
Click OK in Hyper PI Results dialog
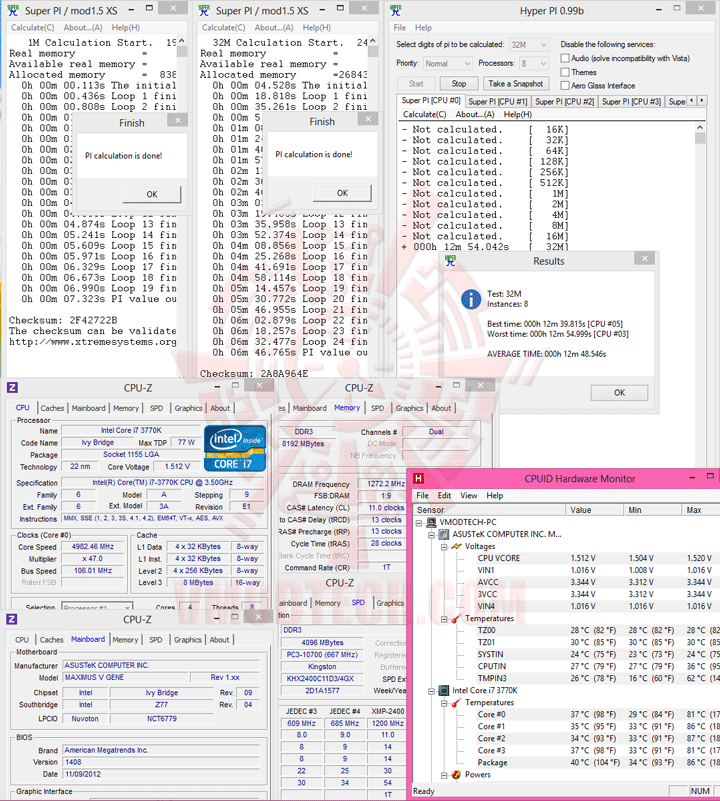[619, 392]
